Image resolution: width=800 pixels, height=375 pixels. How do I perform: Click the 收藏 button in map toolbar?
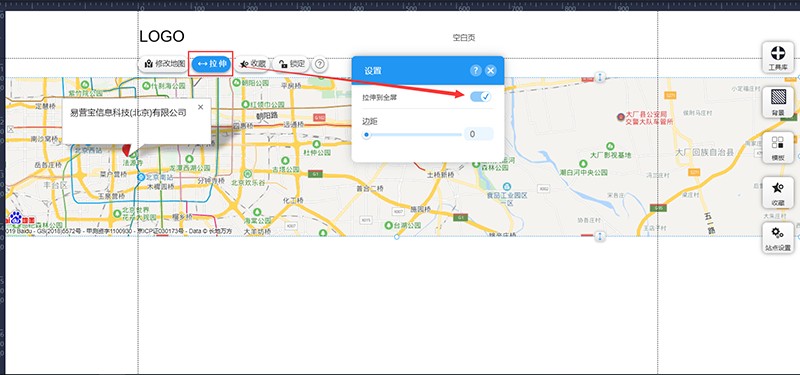[253, 64]
